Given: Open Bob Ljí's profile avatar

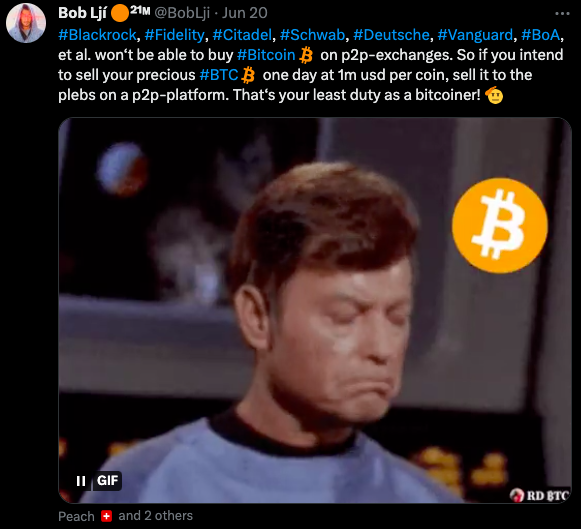Looking at the screenshot, I should [26, 23].
